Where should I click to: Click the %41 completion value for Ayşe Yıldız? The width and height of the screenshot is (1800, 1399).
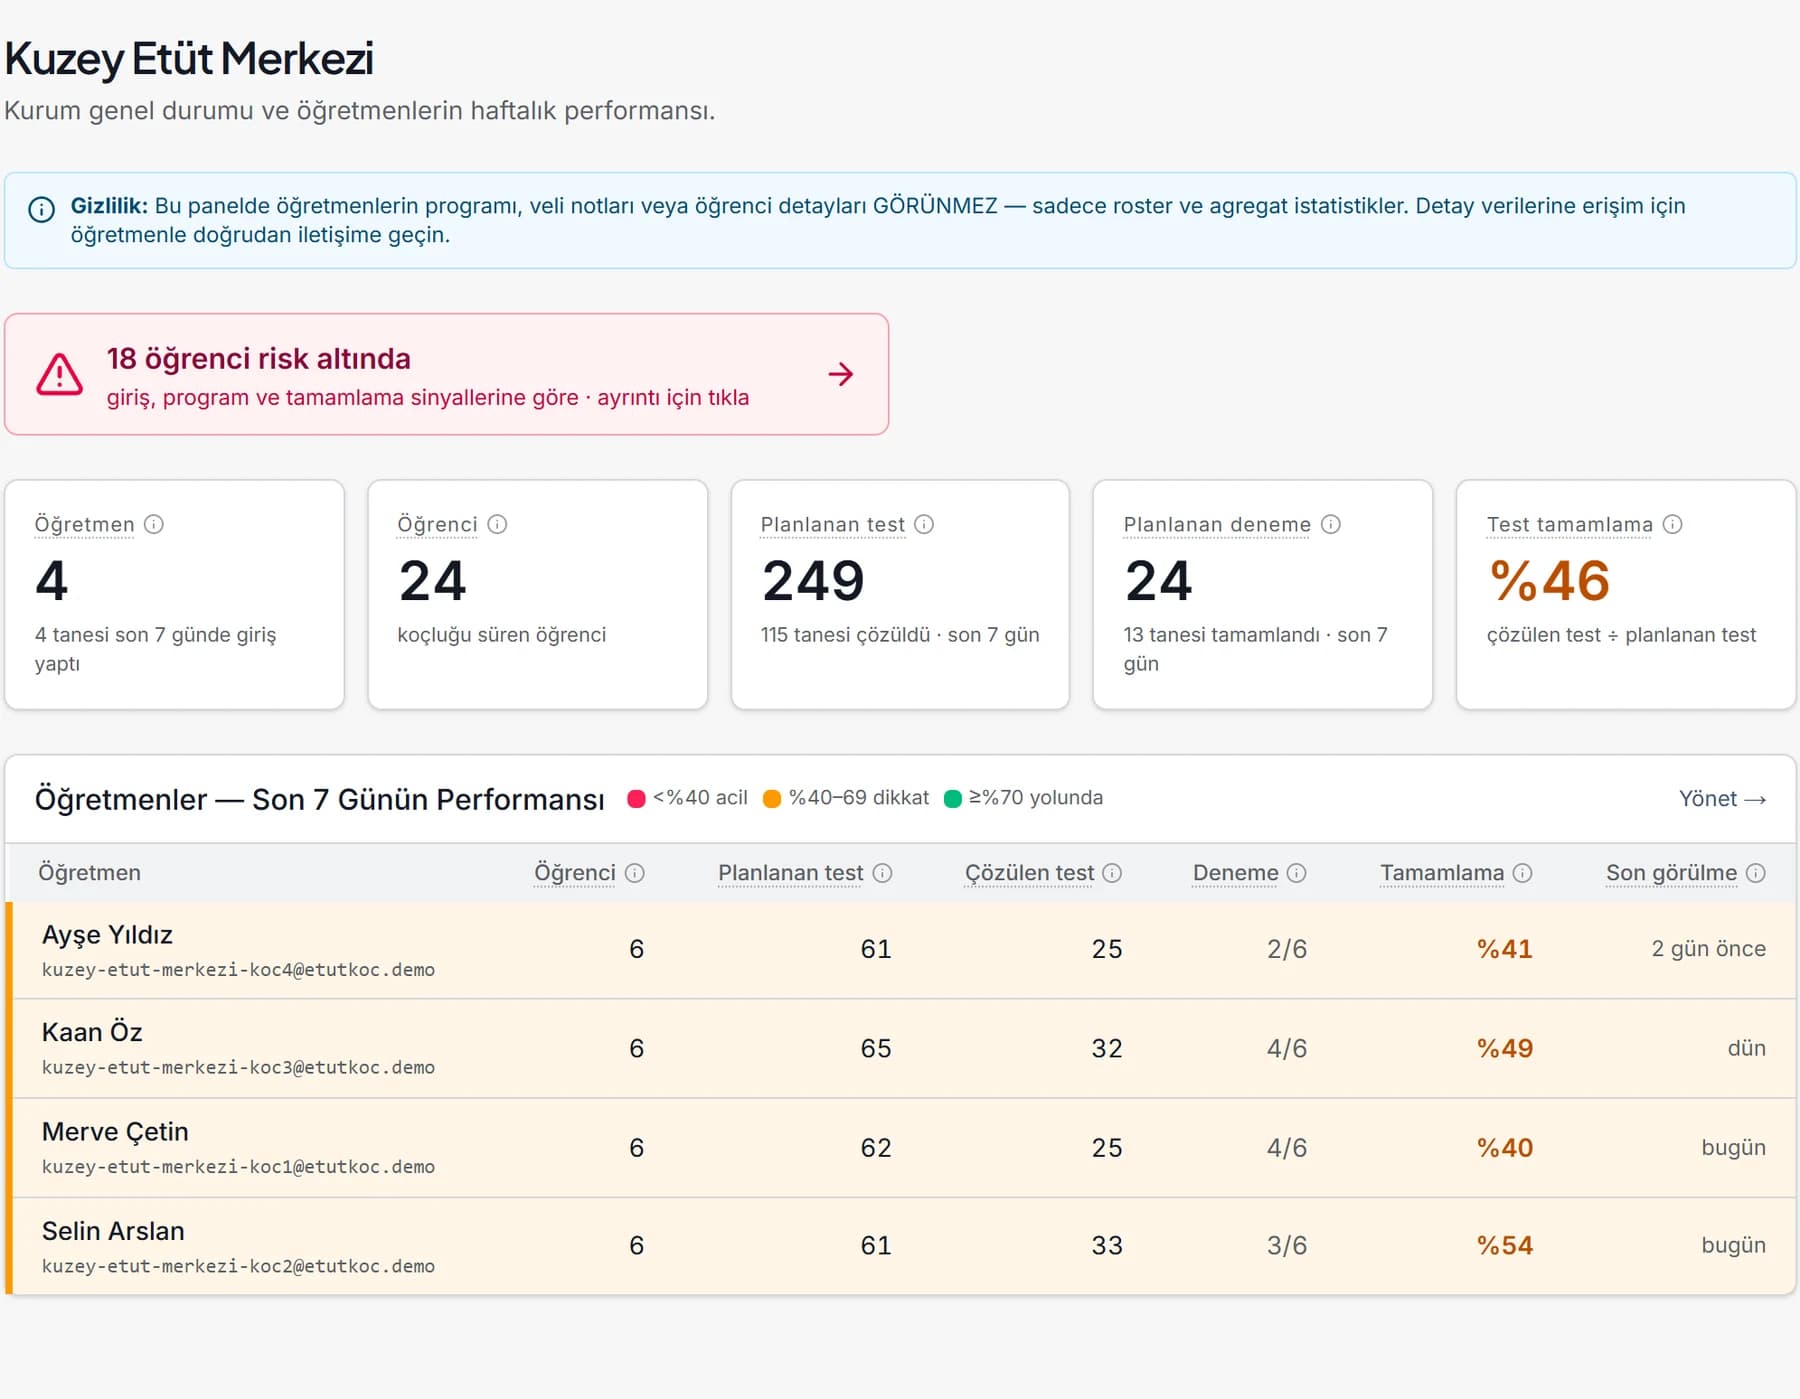click(1505, 949)
